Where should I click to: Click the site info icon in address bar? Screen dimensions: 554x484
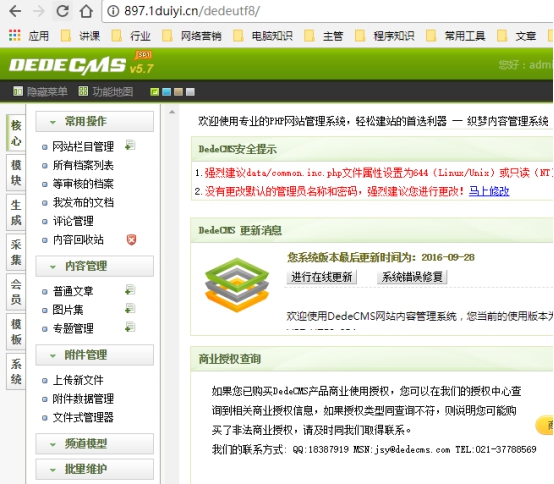(x=113, y=11)
